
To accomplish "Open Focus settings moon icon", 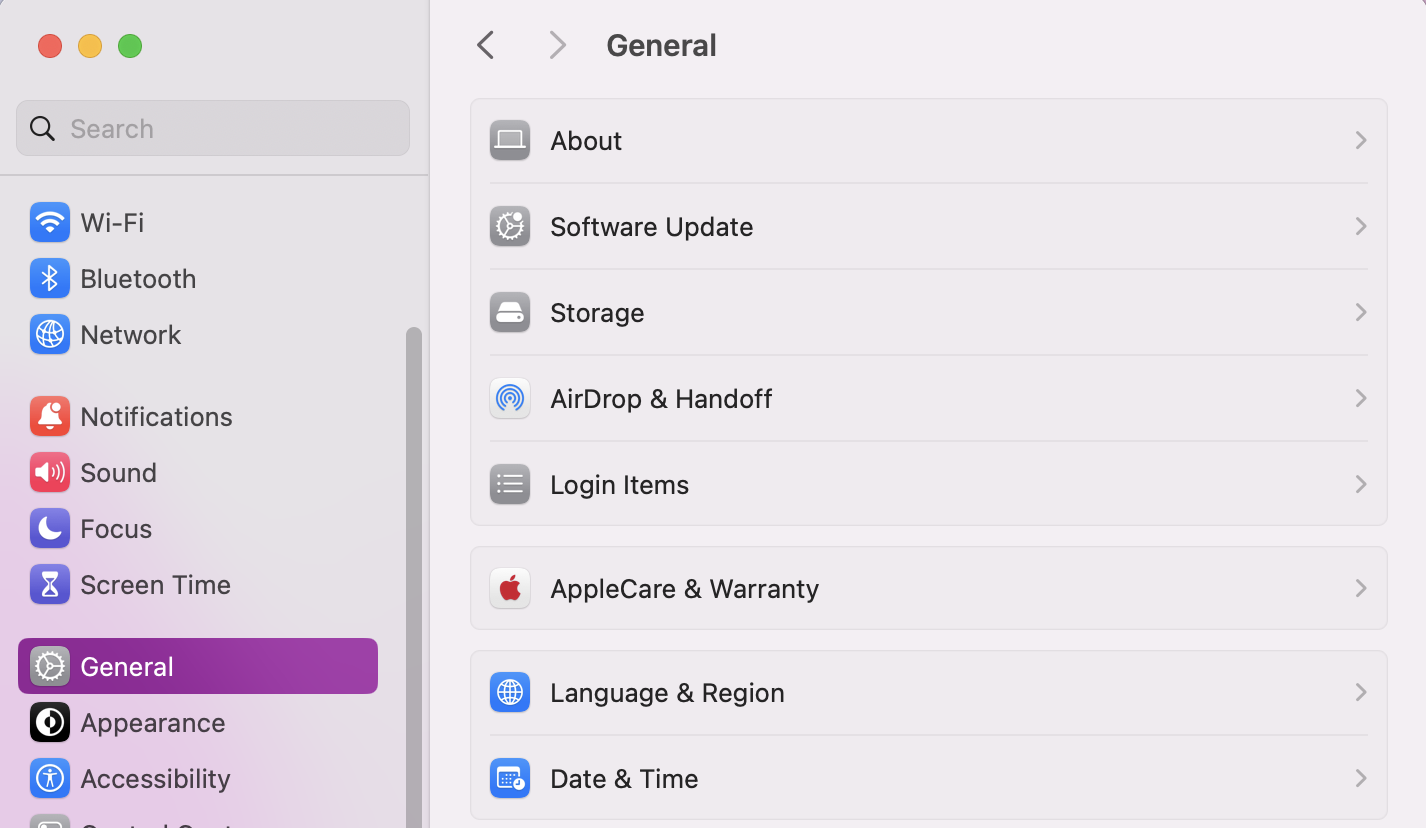I will (x=50, y=528).
